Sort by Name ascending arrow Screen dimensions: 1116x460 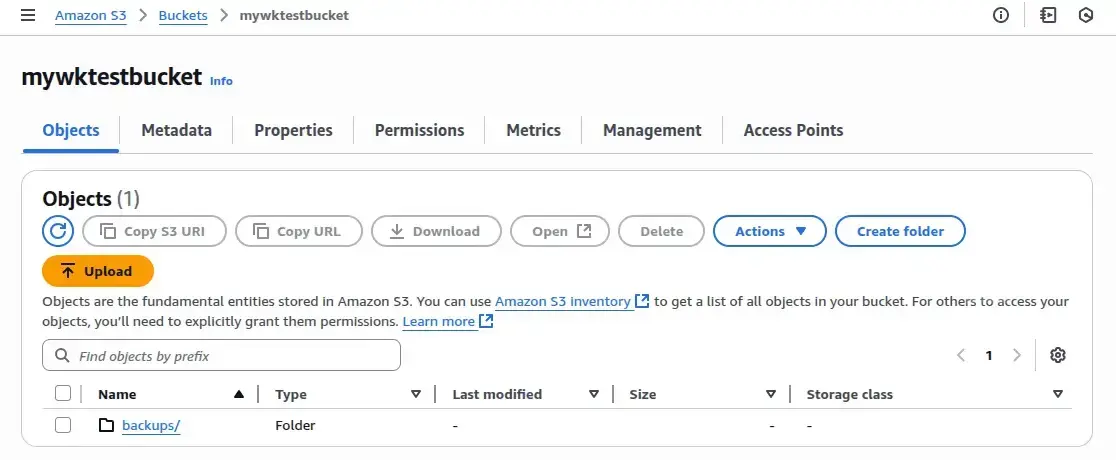239,394
